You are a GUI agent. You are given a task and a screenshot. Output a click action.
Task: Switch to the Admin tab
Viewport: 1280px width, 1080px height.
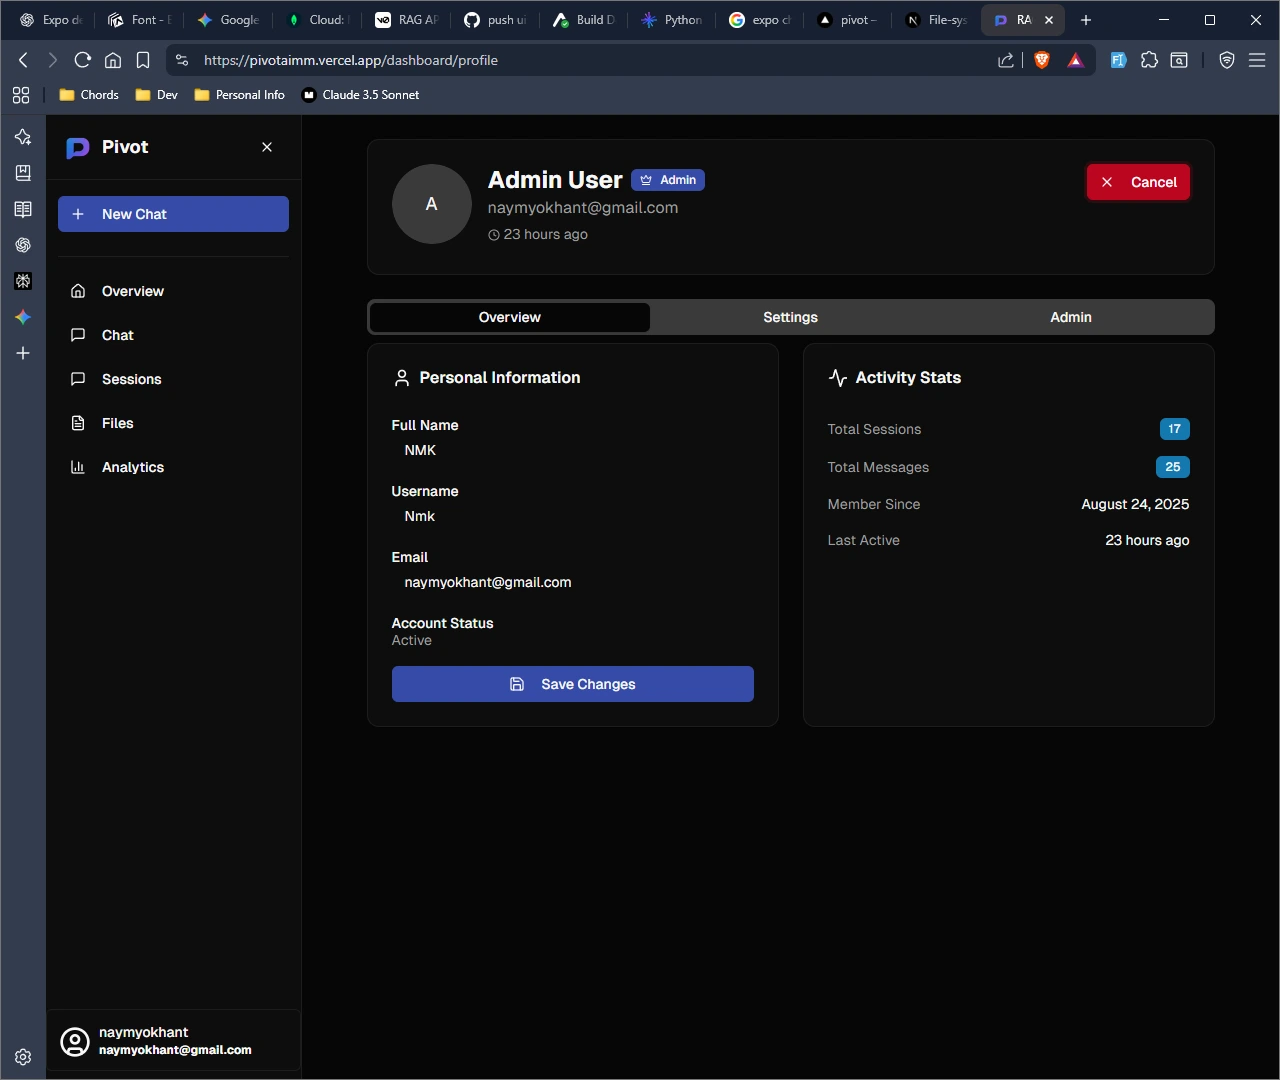click(1070, 317)
